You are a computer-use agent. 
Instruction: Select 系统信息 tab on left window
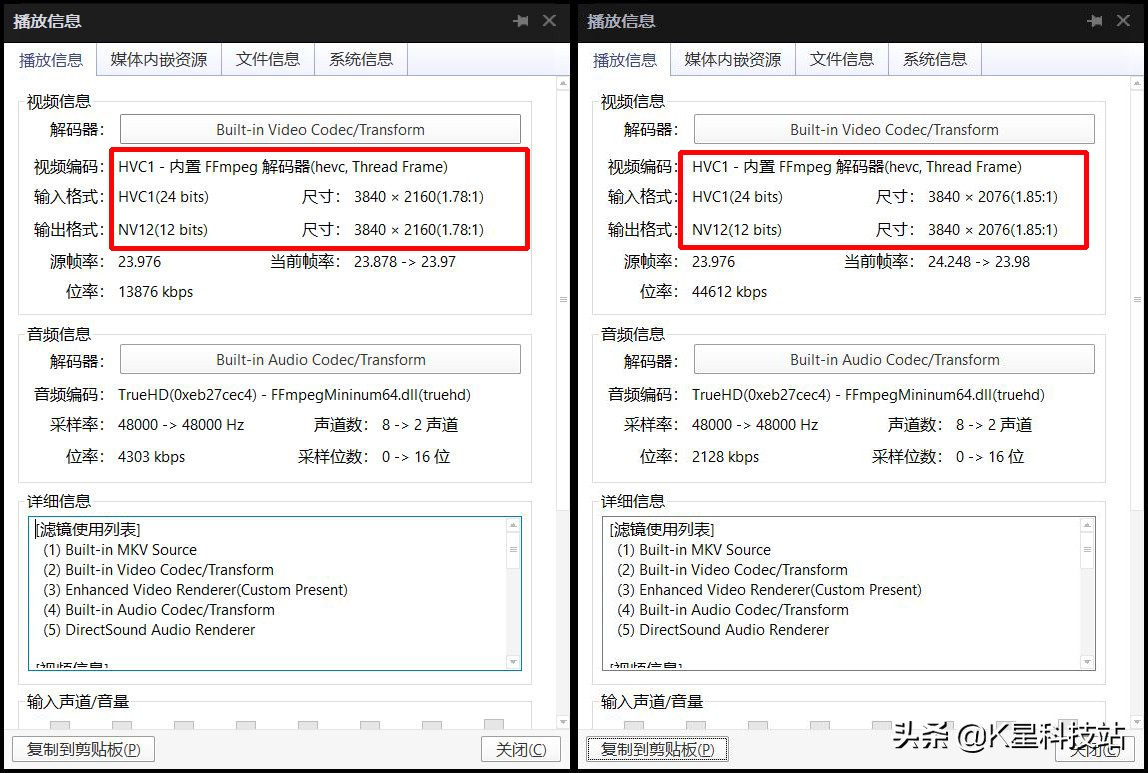[x=360, y=60]
